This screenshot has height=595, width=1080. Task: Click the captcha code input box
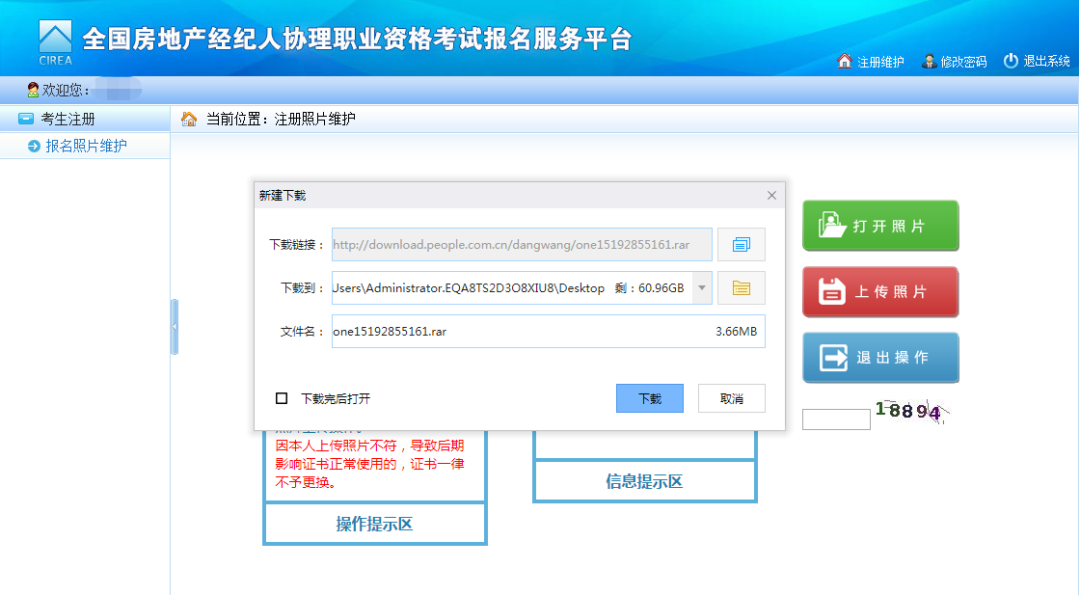coord(836,420)
